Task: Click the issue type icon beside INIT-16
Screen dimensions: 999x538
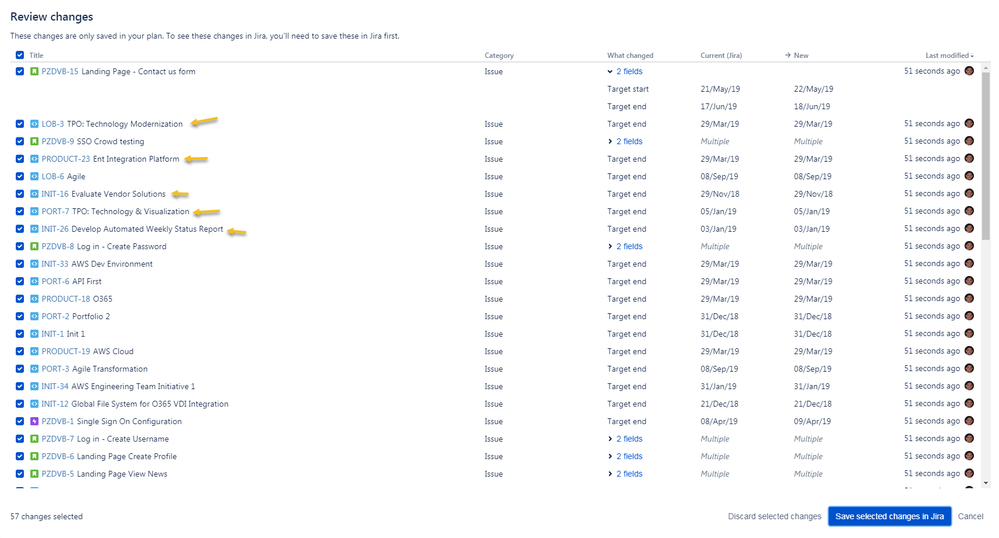Action: 34,194
